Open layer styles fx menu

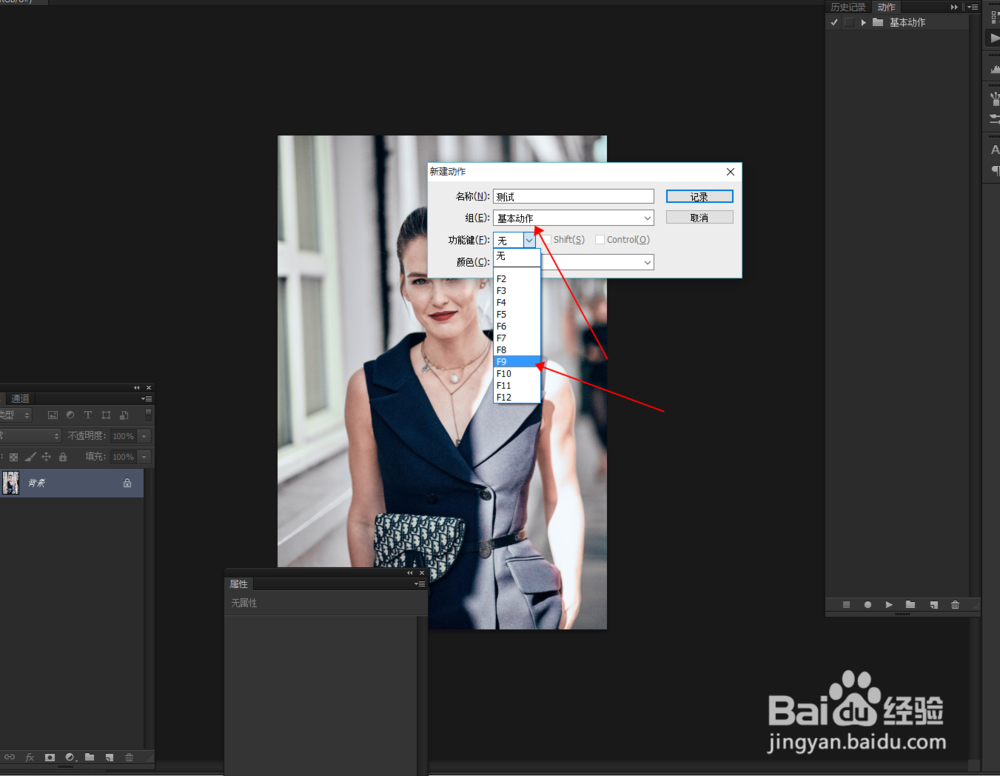[x=29, y=757]
